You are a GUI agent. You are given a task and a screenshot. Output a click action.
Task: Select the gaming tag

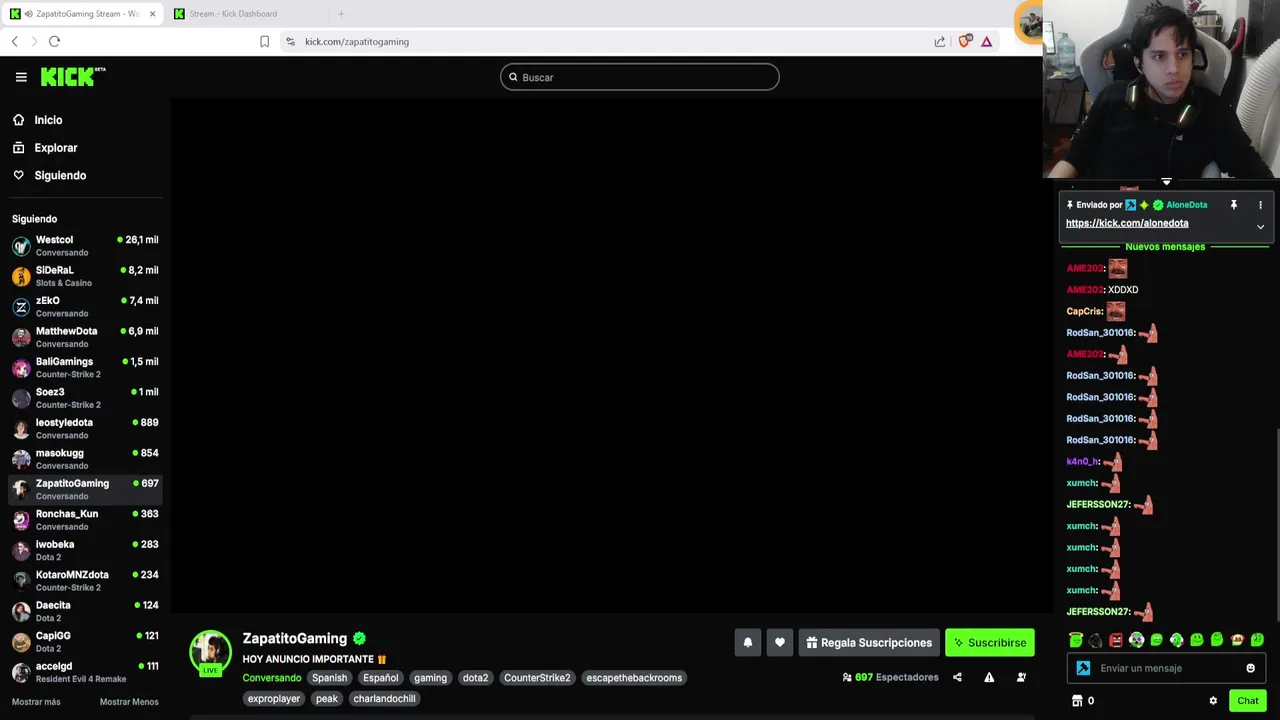[x=430, y=678]
